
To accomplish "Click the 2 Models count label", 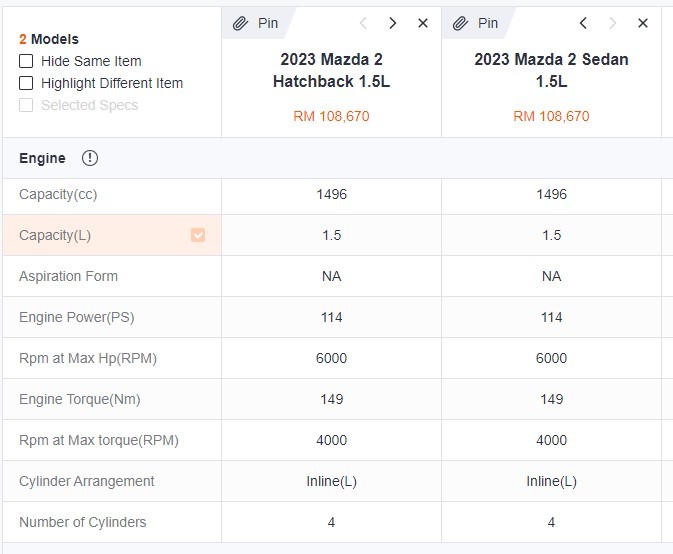I will [x=49, y=39].
